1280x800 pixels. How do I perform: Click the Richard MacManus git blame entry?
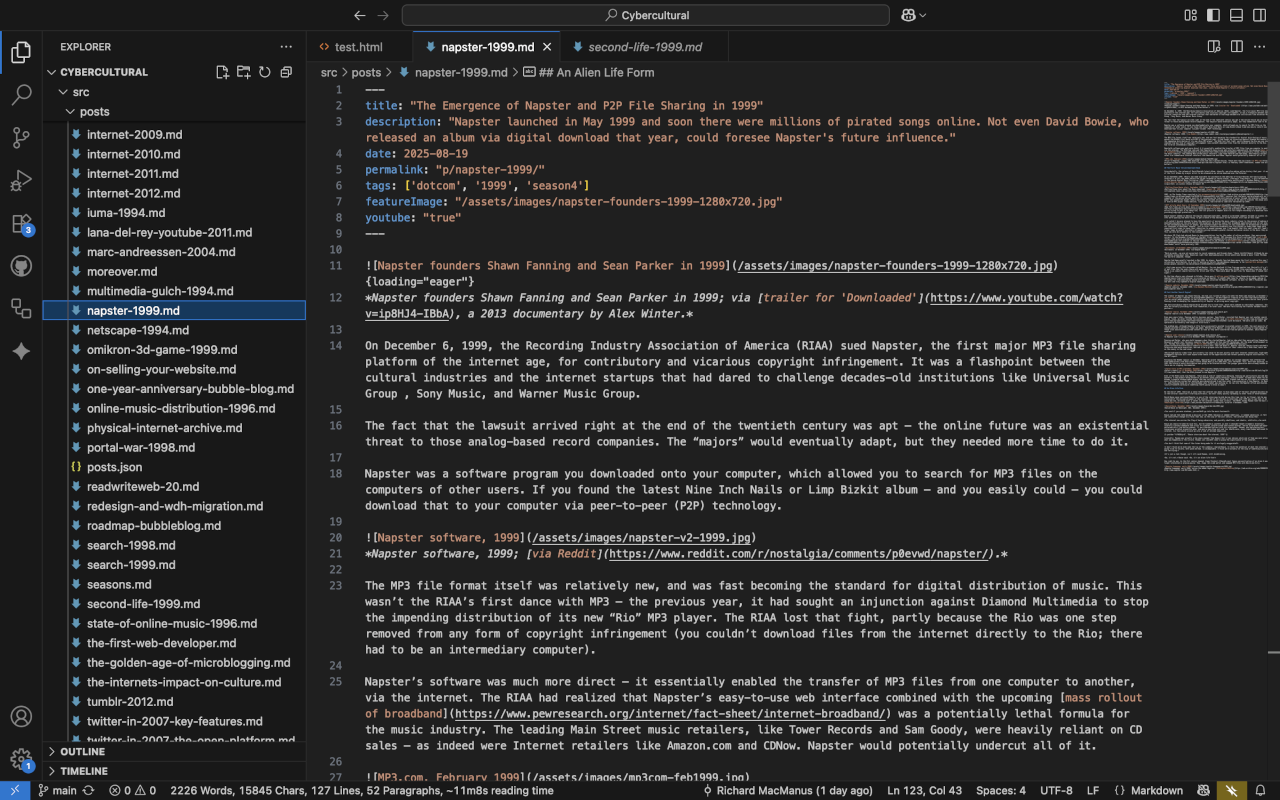click(787, 790)
